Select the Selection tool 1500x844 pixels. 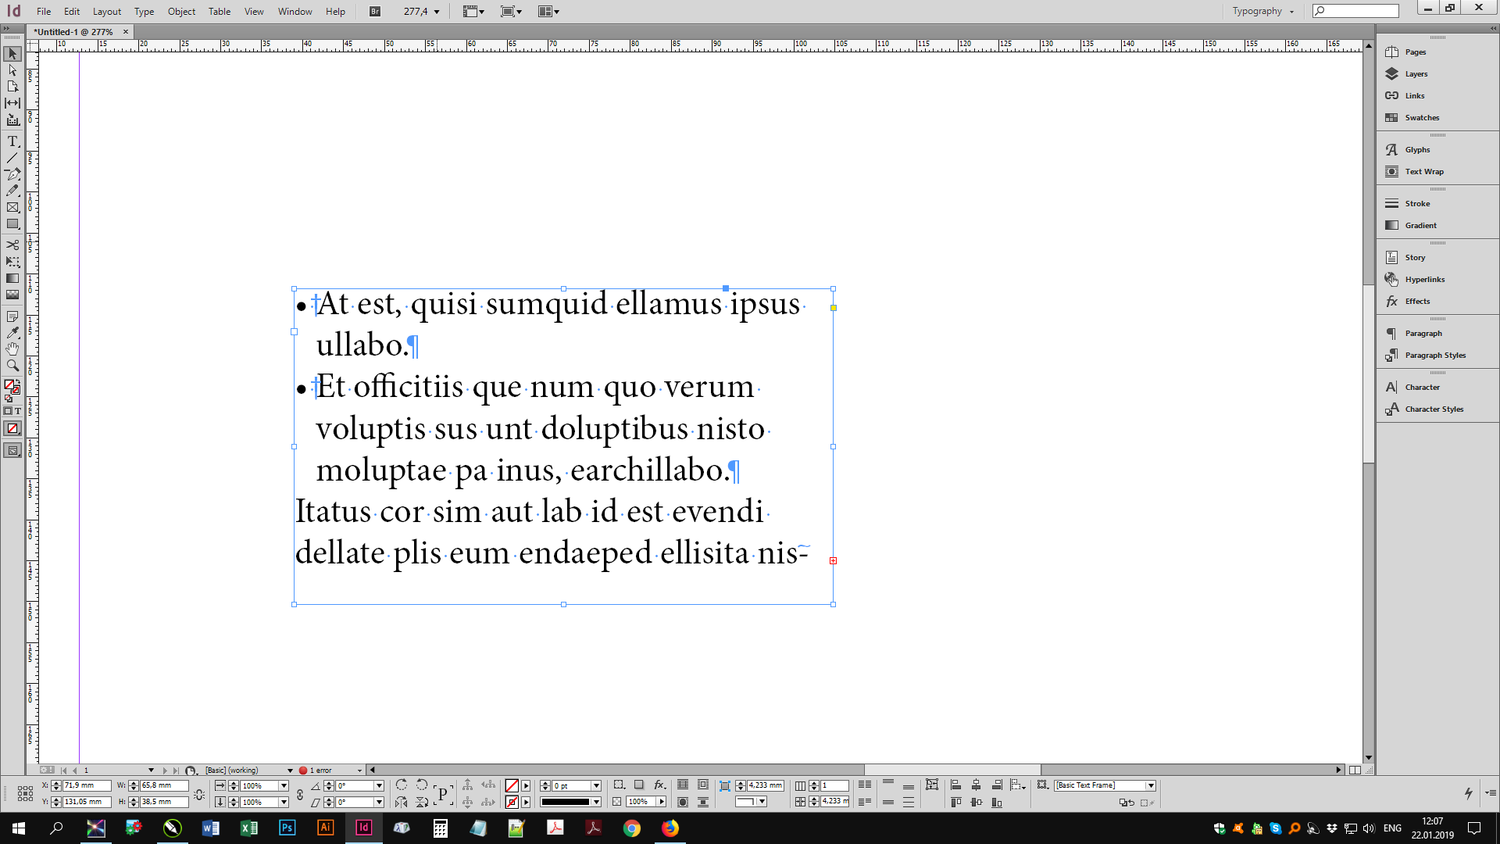tap(12, 54)
